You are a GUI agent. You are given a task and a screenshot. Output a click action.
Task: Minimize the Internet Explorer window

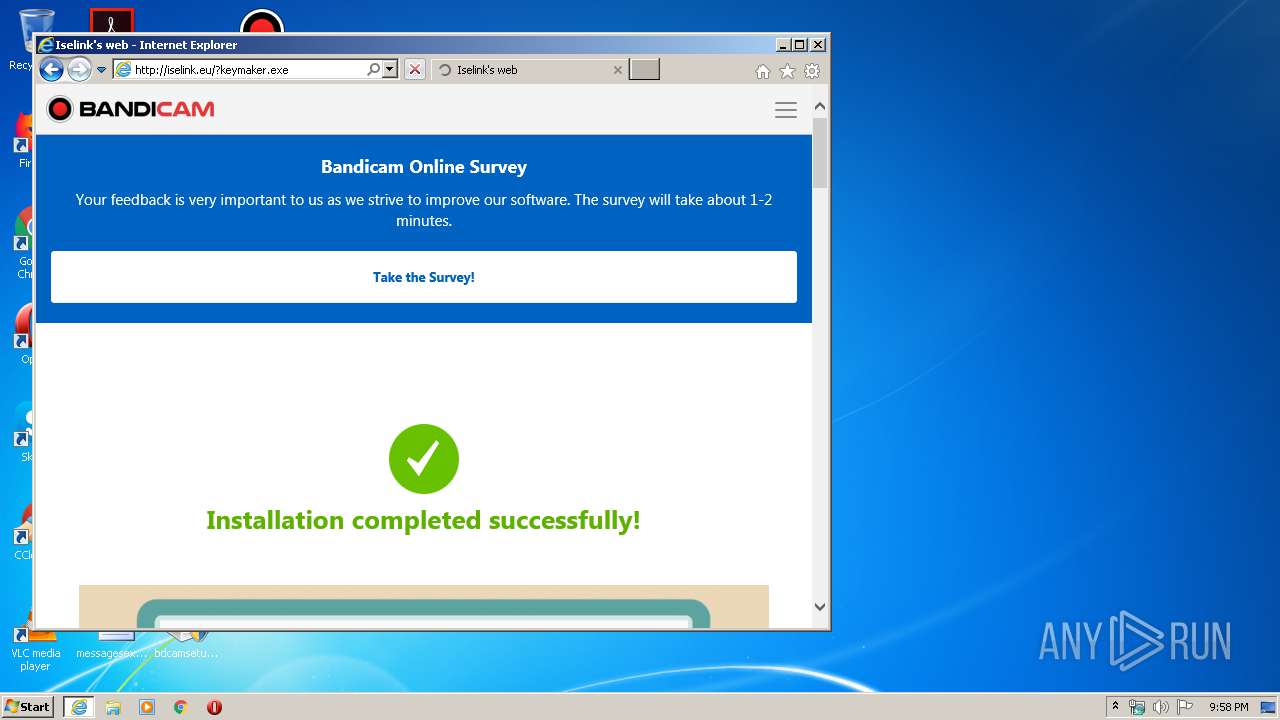(x=783, y=45)
